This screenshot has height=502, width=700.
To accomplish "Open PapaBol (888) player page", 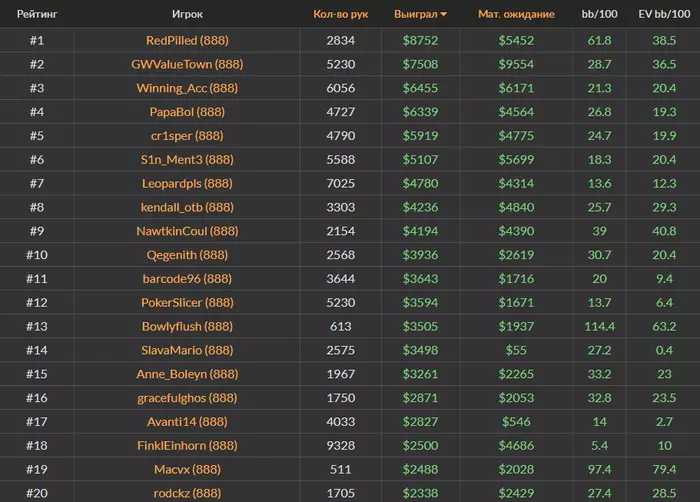I will tap(187, 112).
